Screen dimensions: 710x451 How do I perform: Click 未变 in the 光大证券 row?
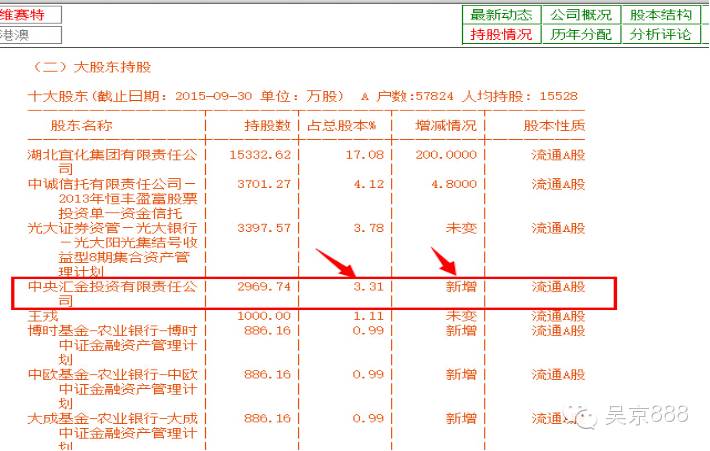click(461, 228)
